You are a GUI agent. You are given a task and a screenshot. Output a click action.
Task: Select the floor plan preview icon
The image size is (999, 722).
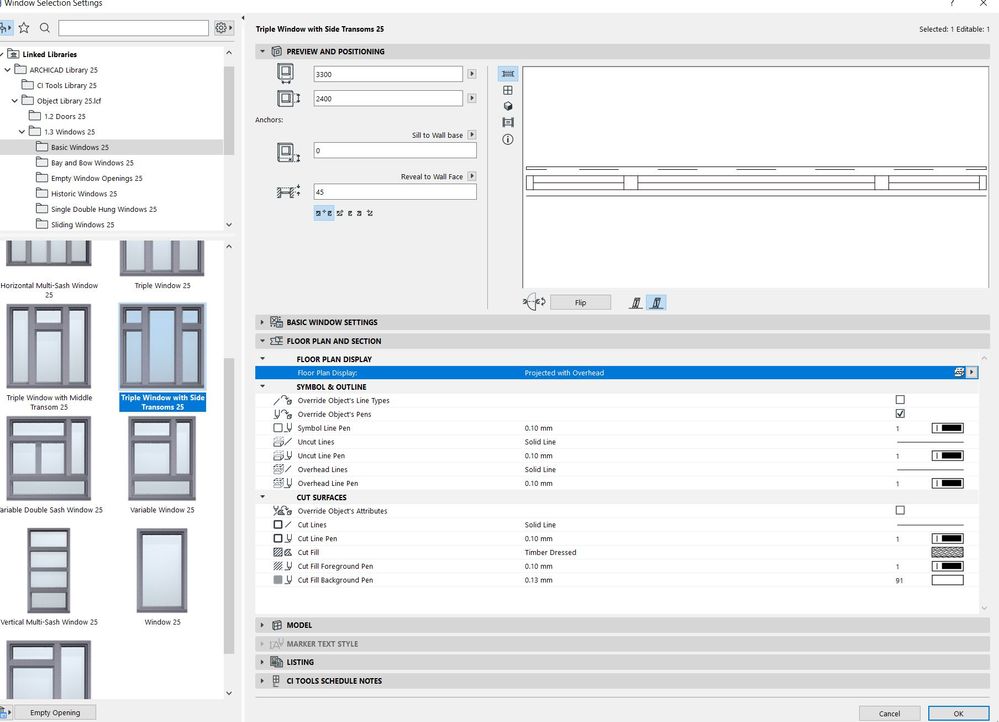pos(508,74)
